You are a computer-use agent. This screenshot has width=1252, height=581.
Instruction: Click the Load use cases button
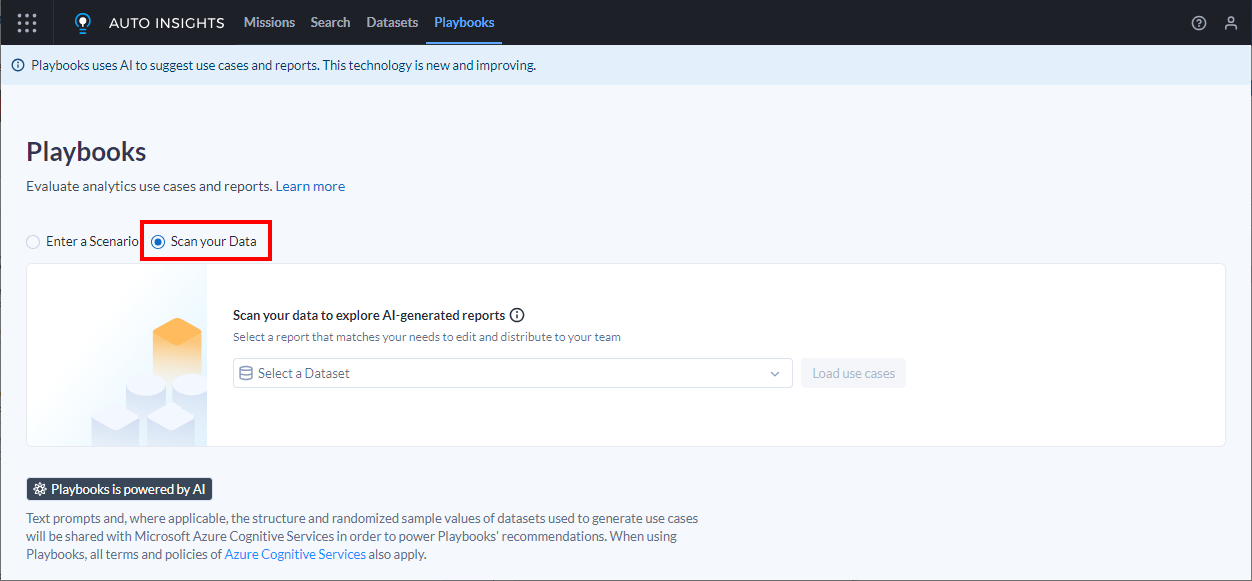coord(853,373)
